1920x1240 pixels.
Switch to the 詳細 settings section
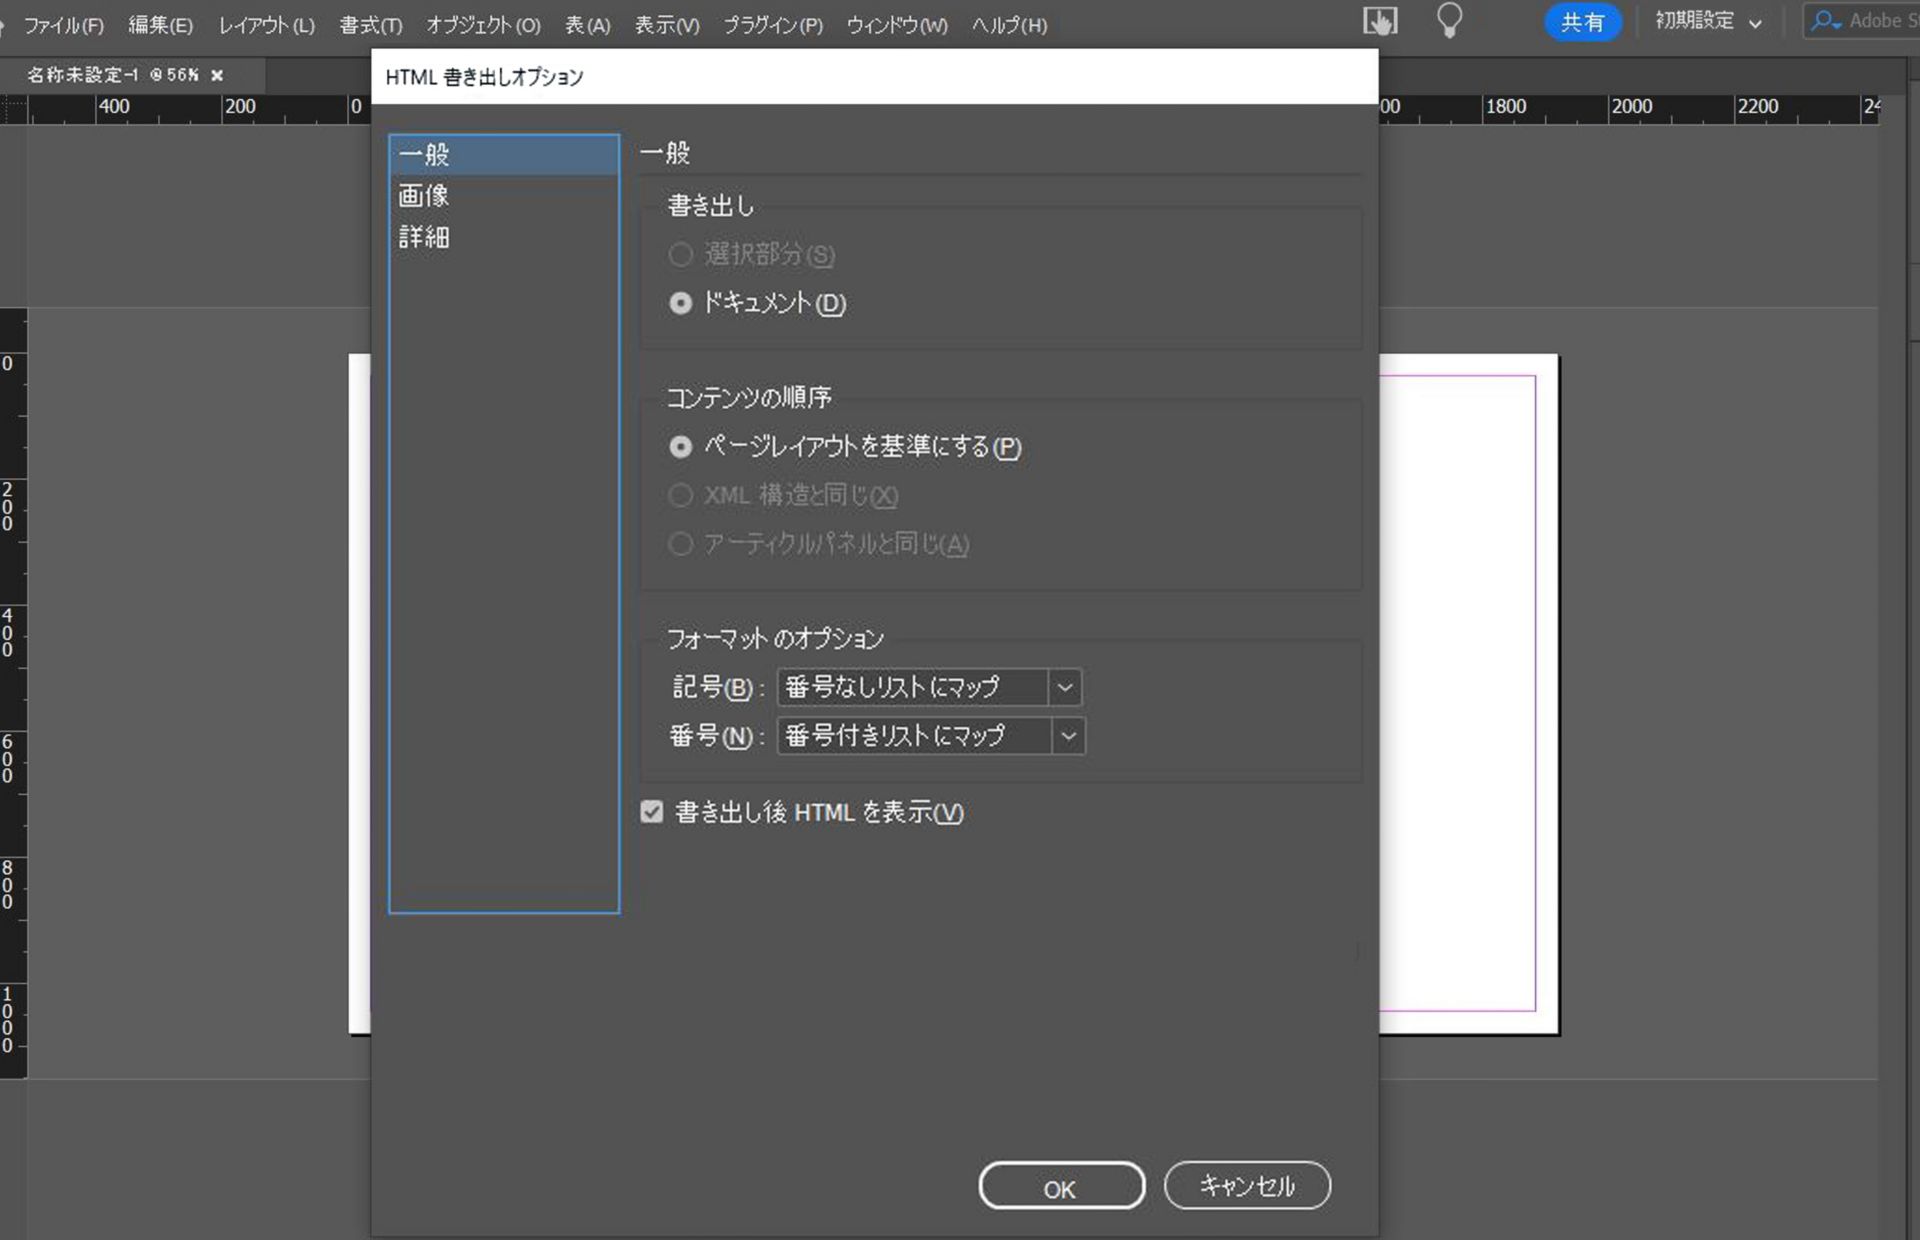point(423,238)
